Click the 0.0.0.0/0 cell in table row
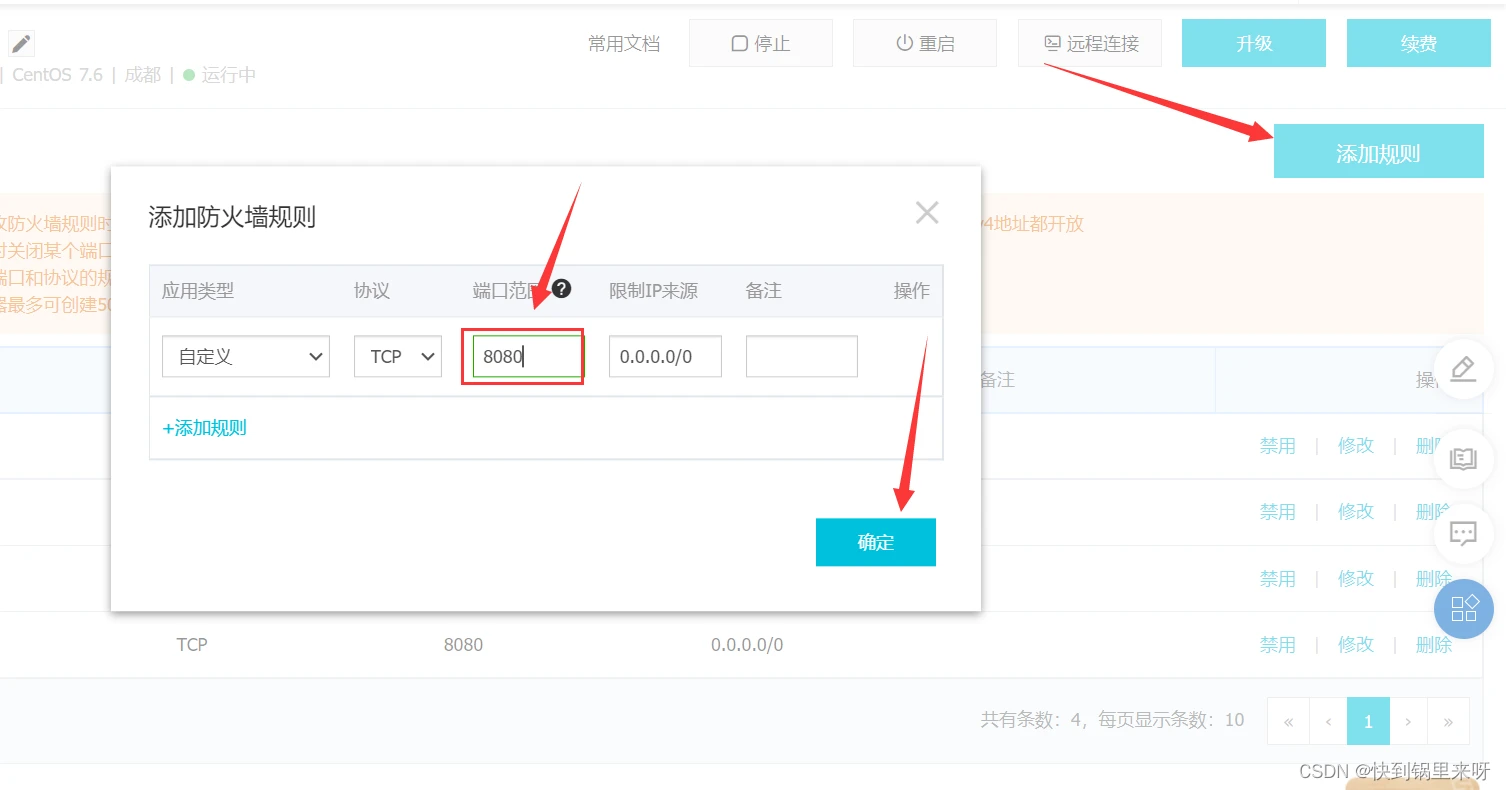 click(747, 645)
